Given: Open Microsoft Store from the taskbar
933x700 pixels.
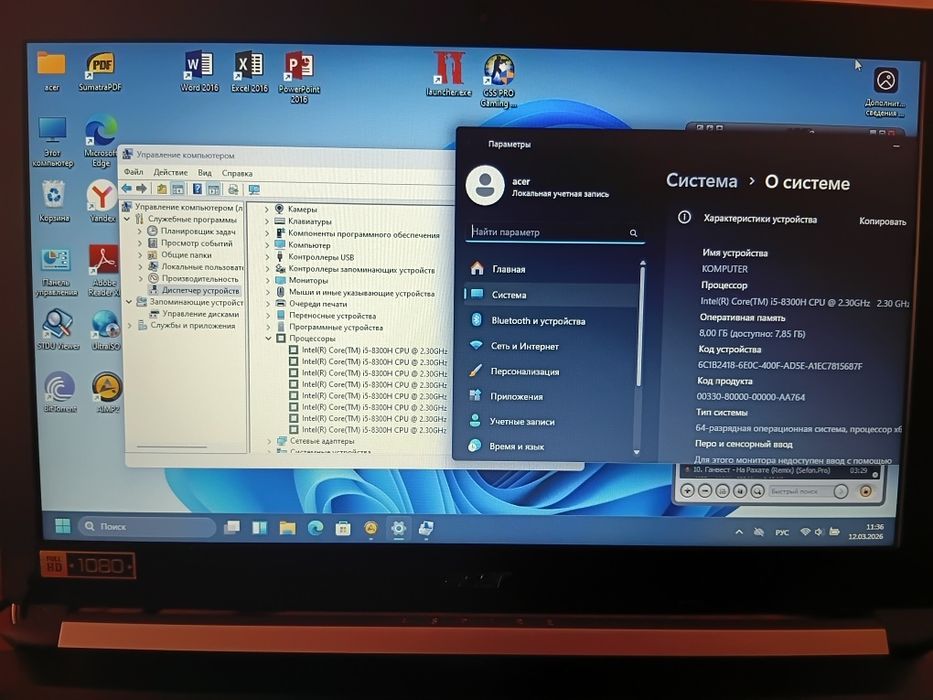Looking at the screenshot, I should tap(343, 528).
